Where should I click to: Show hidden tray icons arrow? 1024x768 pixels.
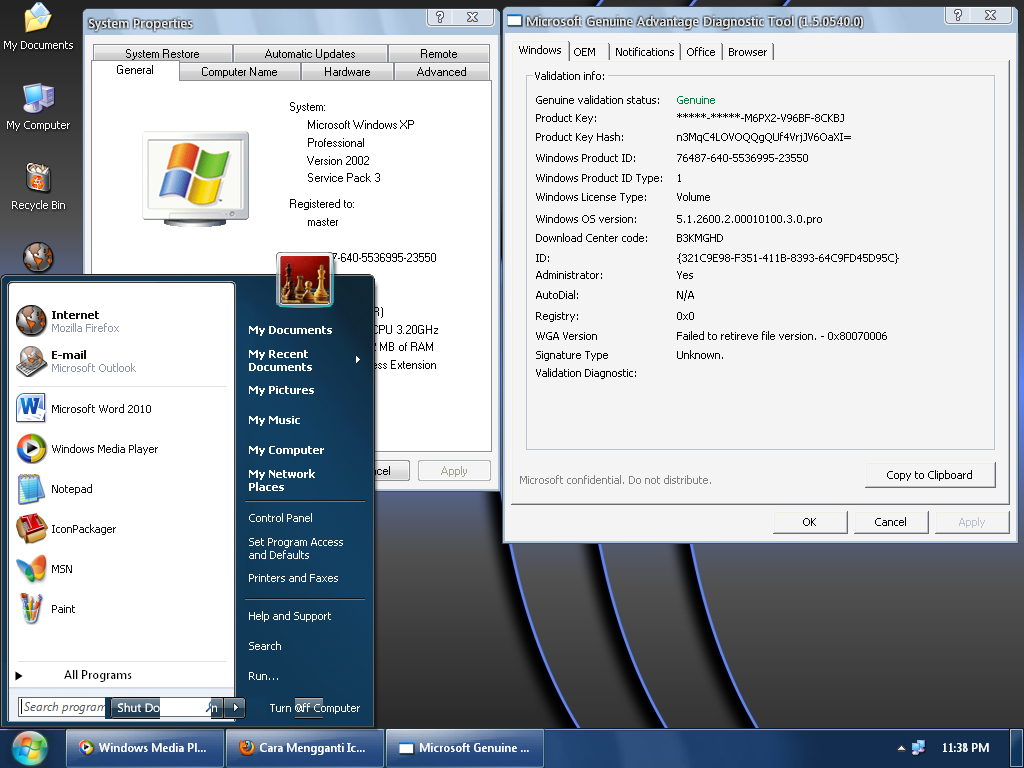901,748
